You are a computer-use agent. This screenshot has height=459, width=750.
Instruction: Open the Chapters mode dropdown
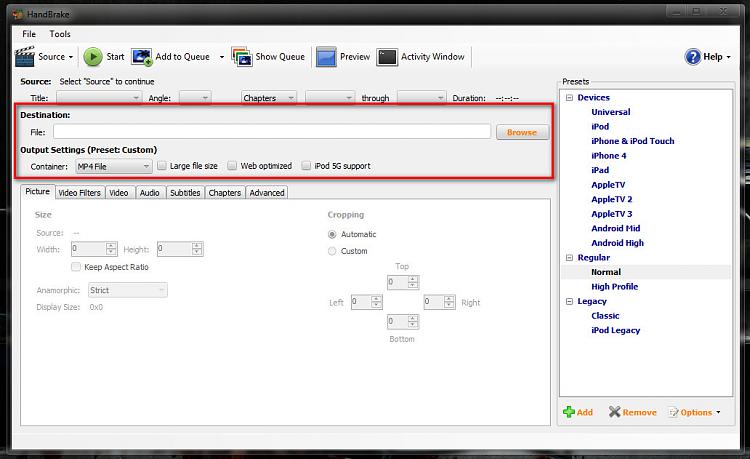click(x=269, y=98)
